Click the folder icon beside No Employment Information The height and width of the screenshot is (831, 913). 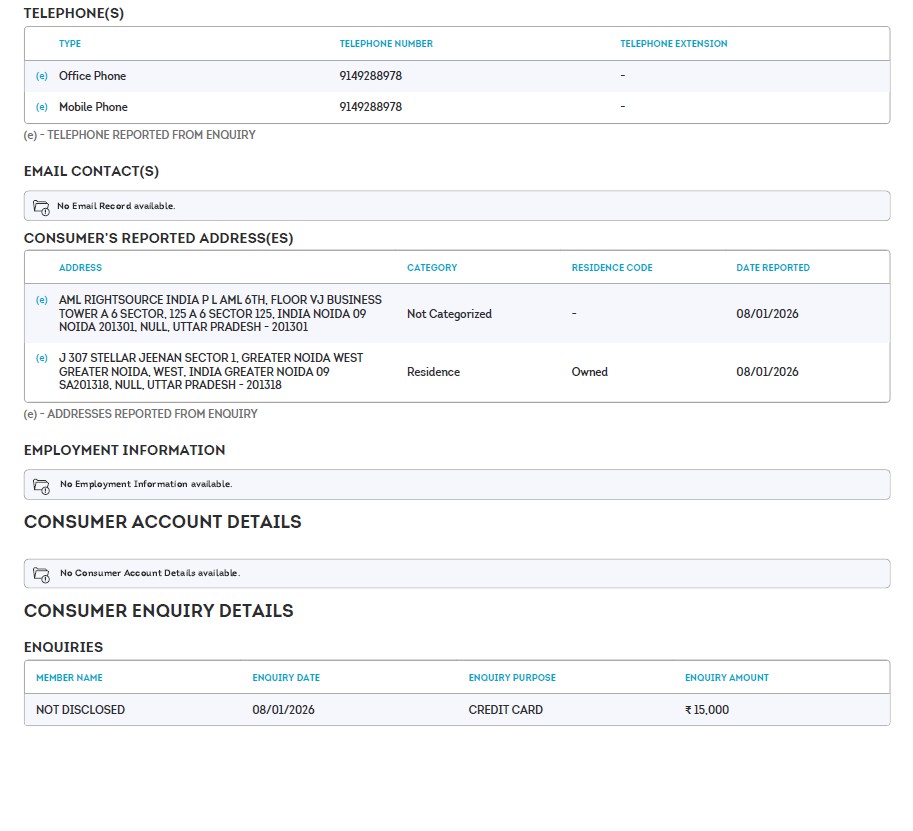tap(41, 485)
